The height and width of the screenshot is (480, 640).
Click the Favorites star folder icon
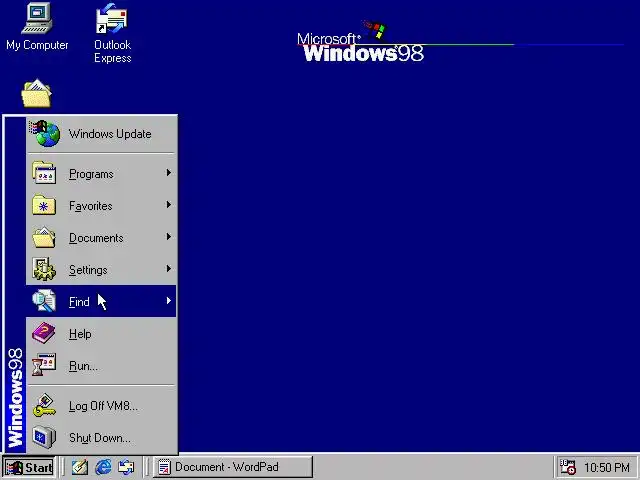coord(44,205)
